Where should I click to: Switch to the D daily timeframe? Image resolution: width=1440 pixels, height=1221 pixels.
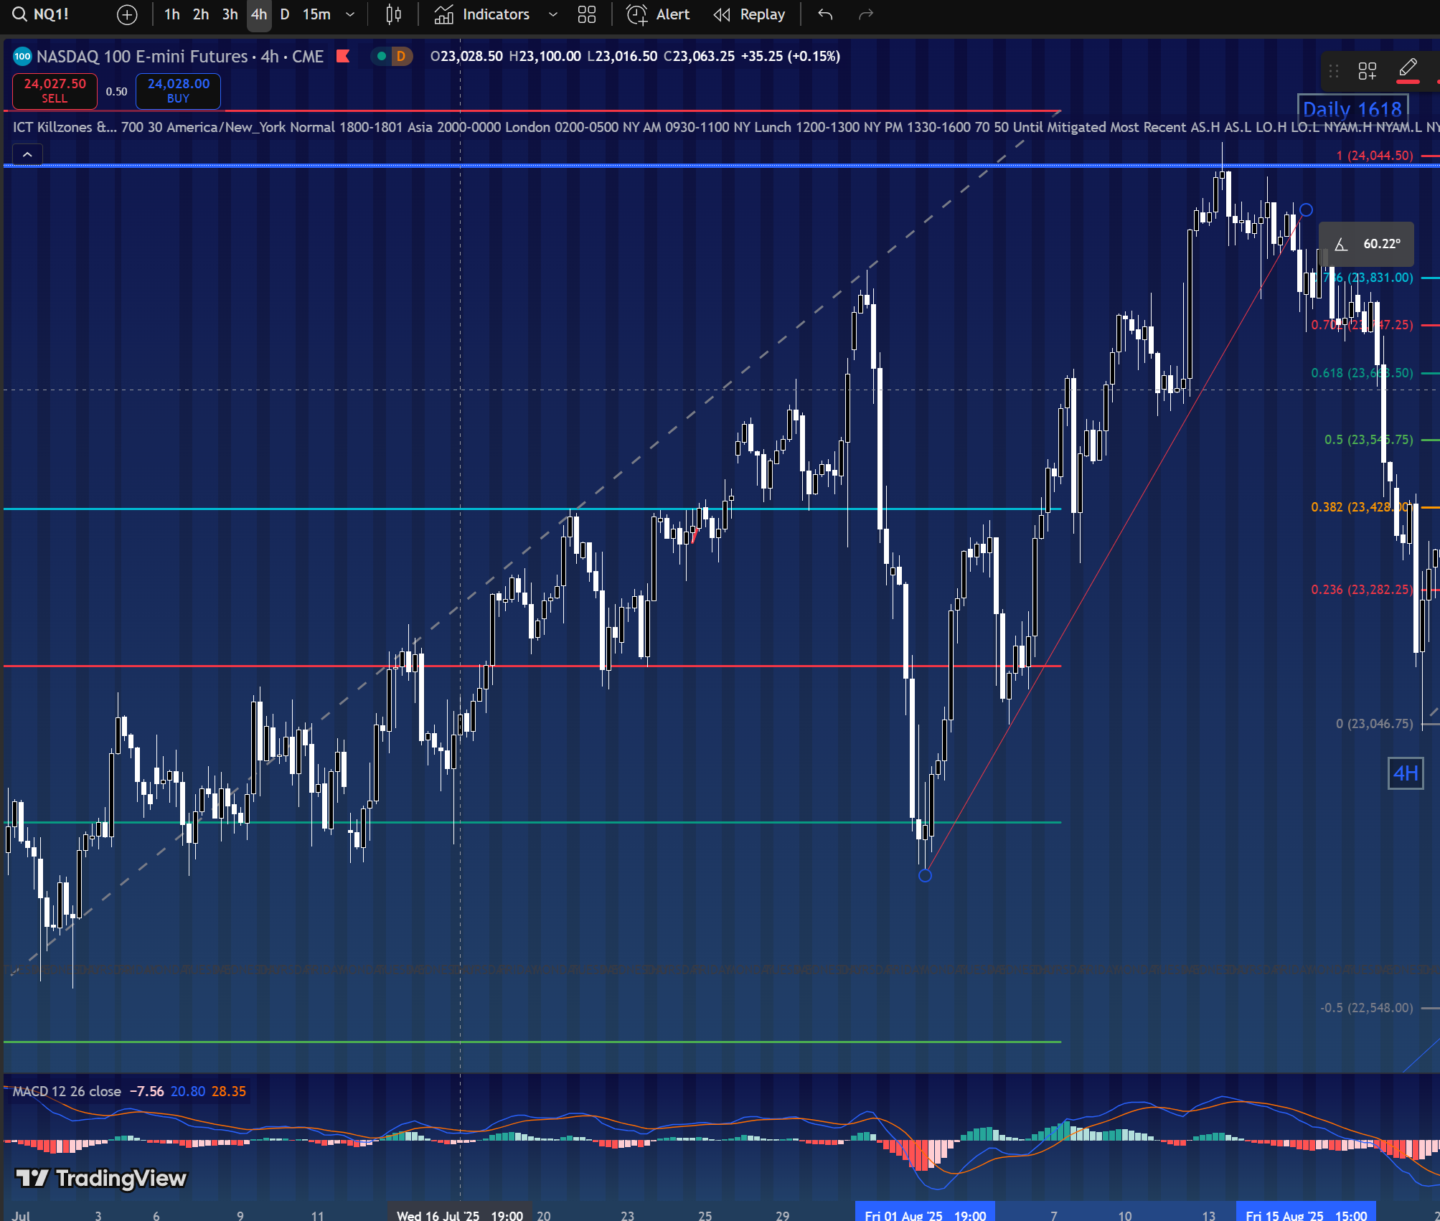[285, 14]
